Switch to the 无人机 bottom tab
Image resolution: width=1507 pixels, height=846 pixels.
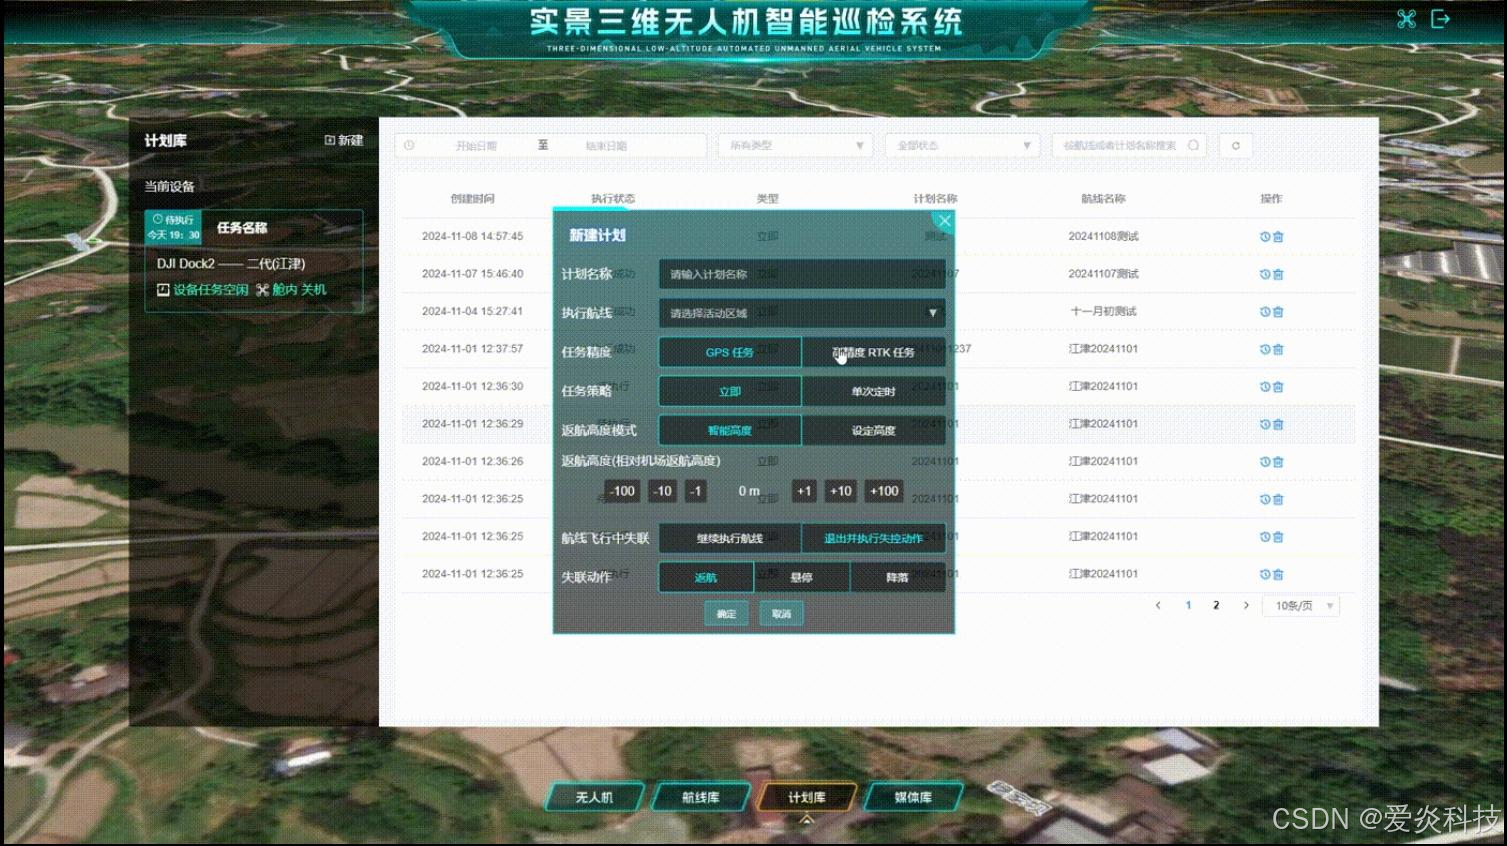point(594,797)
